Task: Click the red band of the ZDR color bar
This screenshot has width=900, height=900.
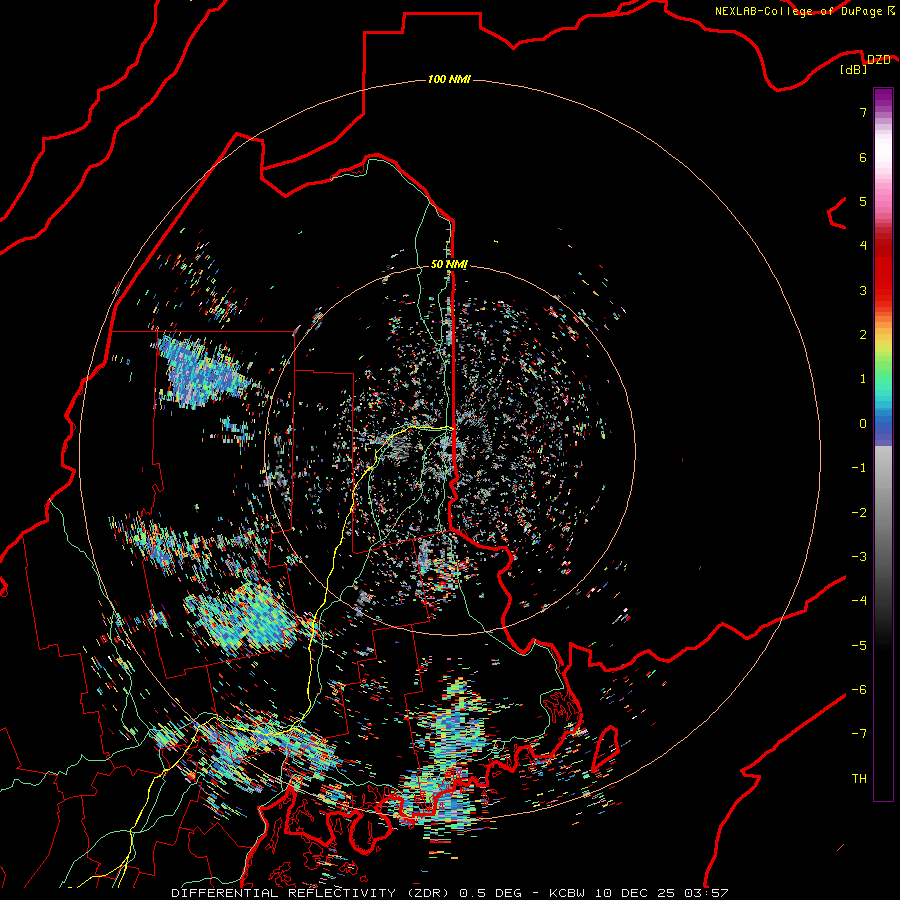Action: tap(883, 270)
